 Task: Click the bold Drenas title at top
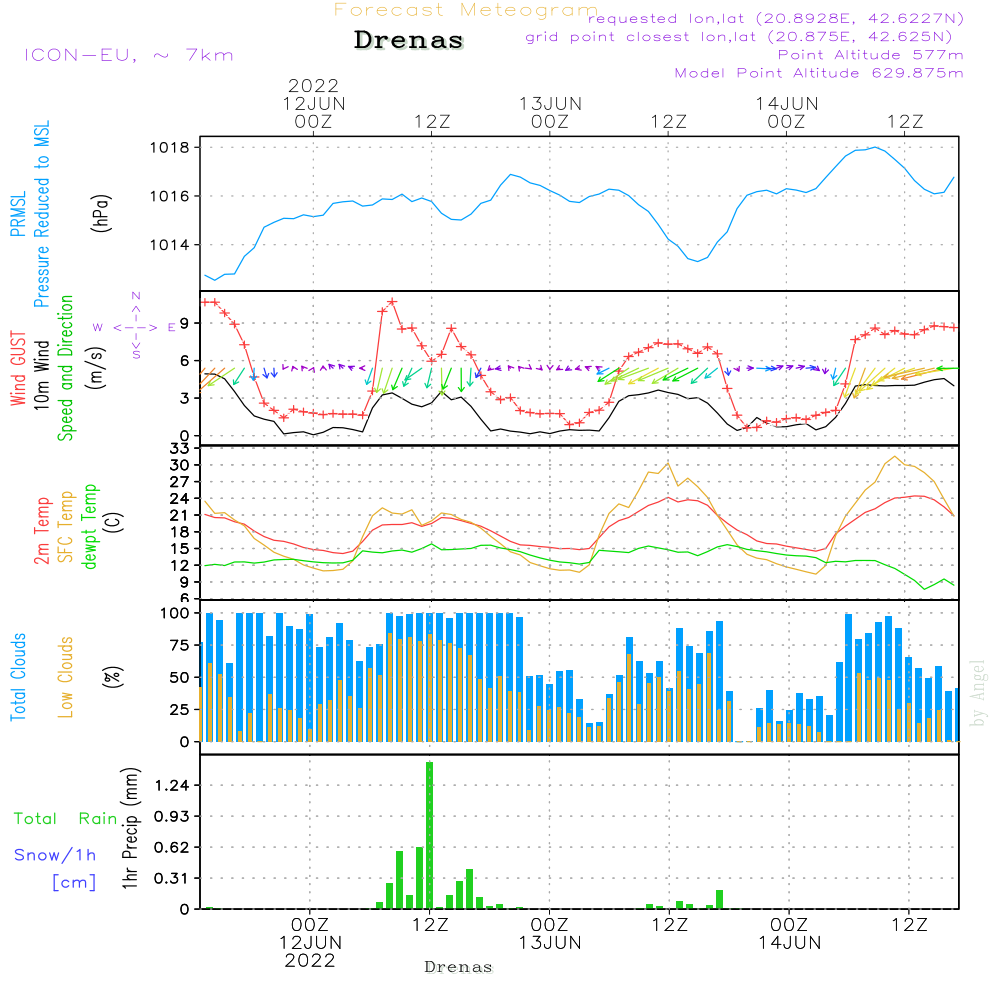tap(409, 41)
